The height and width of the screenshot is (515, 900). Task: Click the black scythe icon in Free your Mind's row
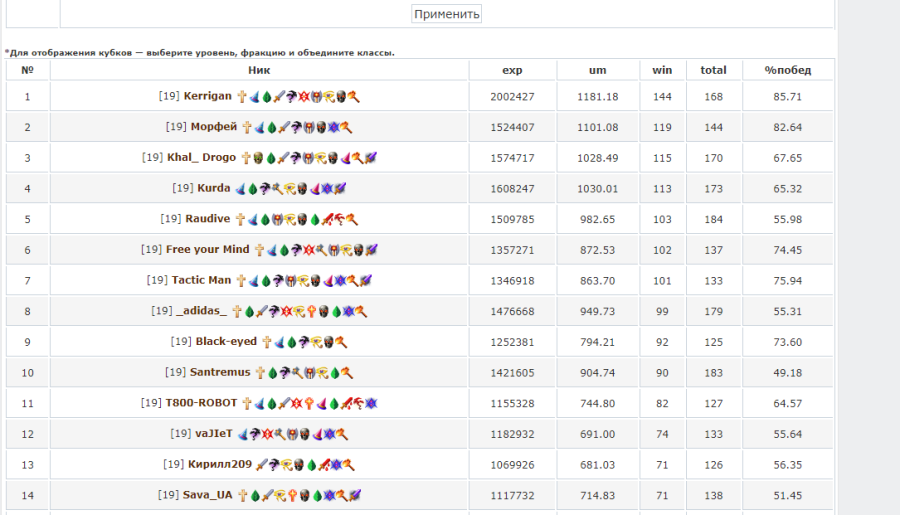(297, 250)
